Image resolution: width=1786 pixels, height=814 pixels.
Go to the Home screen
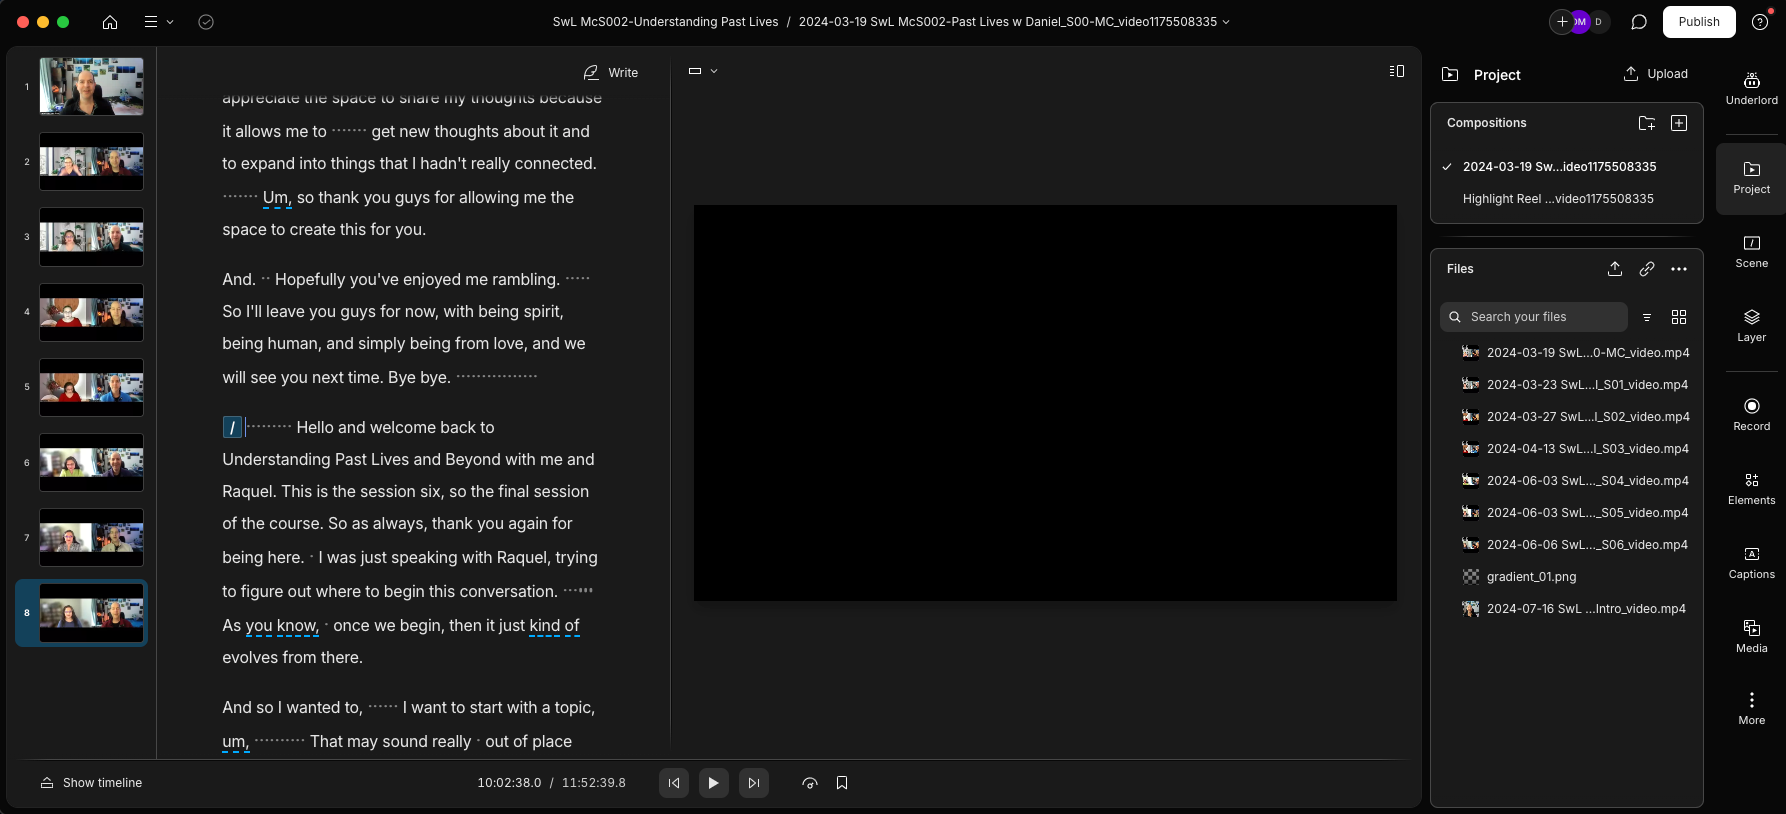[x=110, y=22]
